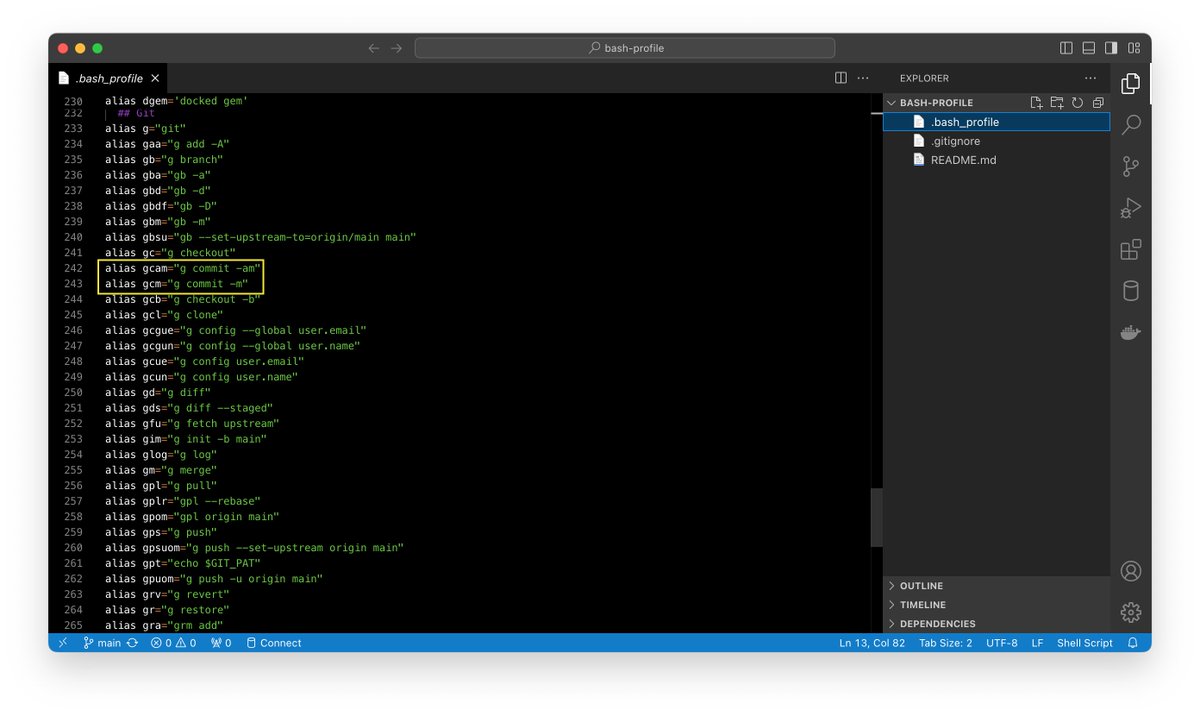Refresh the Explorer file tree
Viewport: 1200px width, 716px height.
pyautogui.click(x=1077, y=103)
